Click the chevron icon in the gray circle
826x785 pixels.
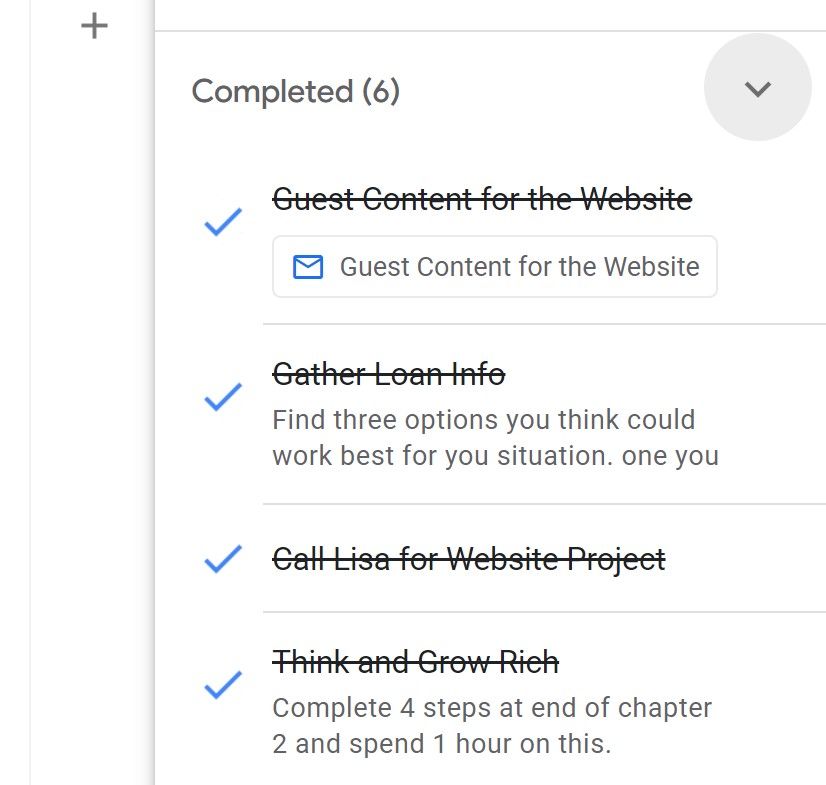(758, 87)
